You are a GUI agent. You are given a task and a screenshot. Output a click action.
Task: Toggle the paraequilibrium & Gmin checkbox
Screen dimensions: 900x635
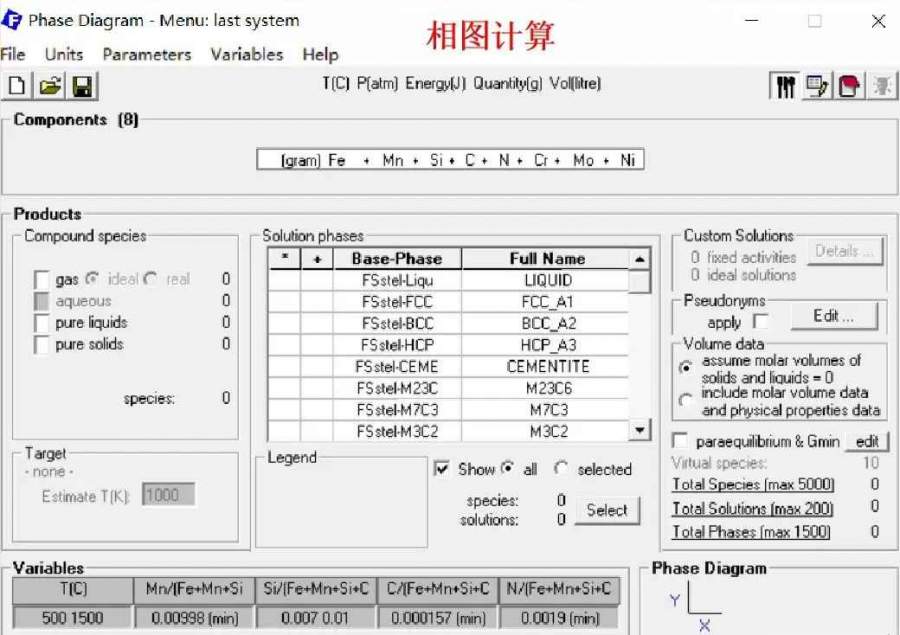[x=681, y=441]
